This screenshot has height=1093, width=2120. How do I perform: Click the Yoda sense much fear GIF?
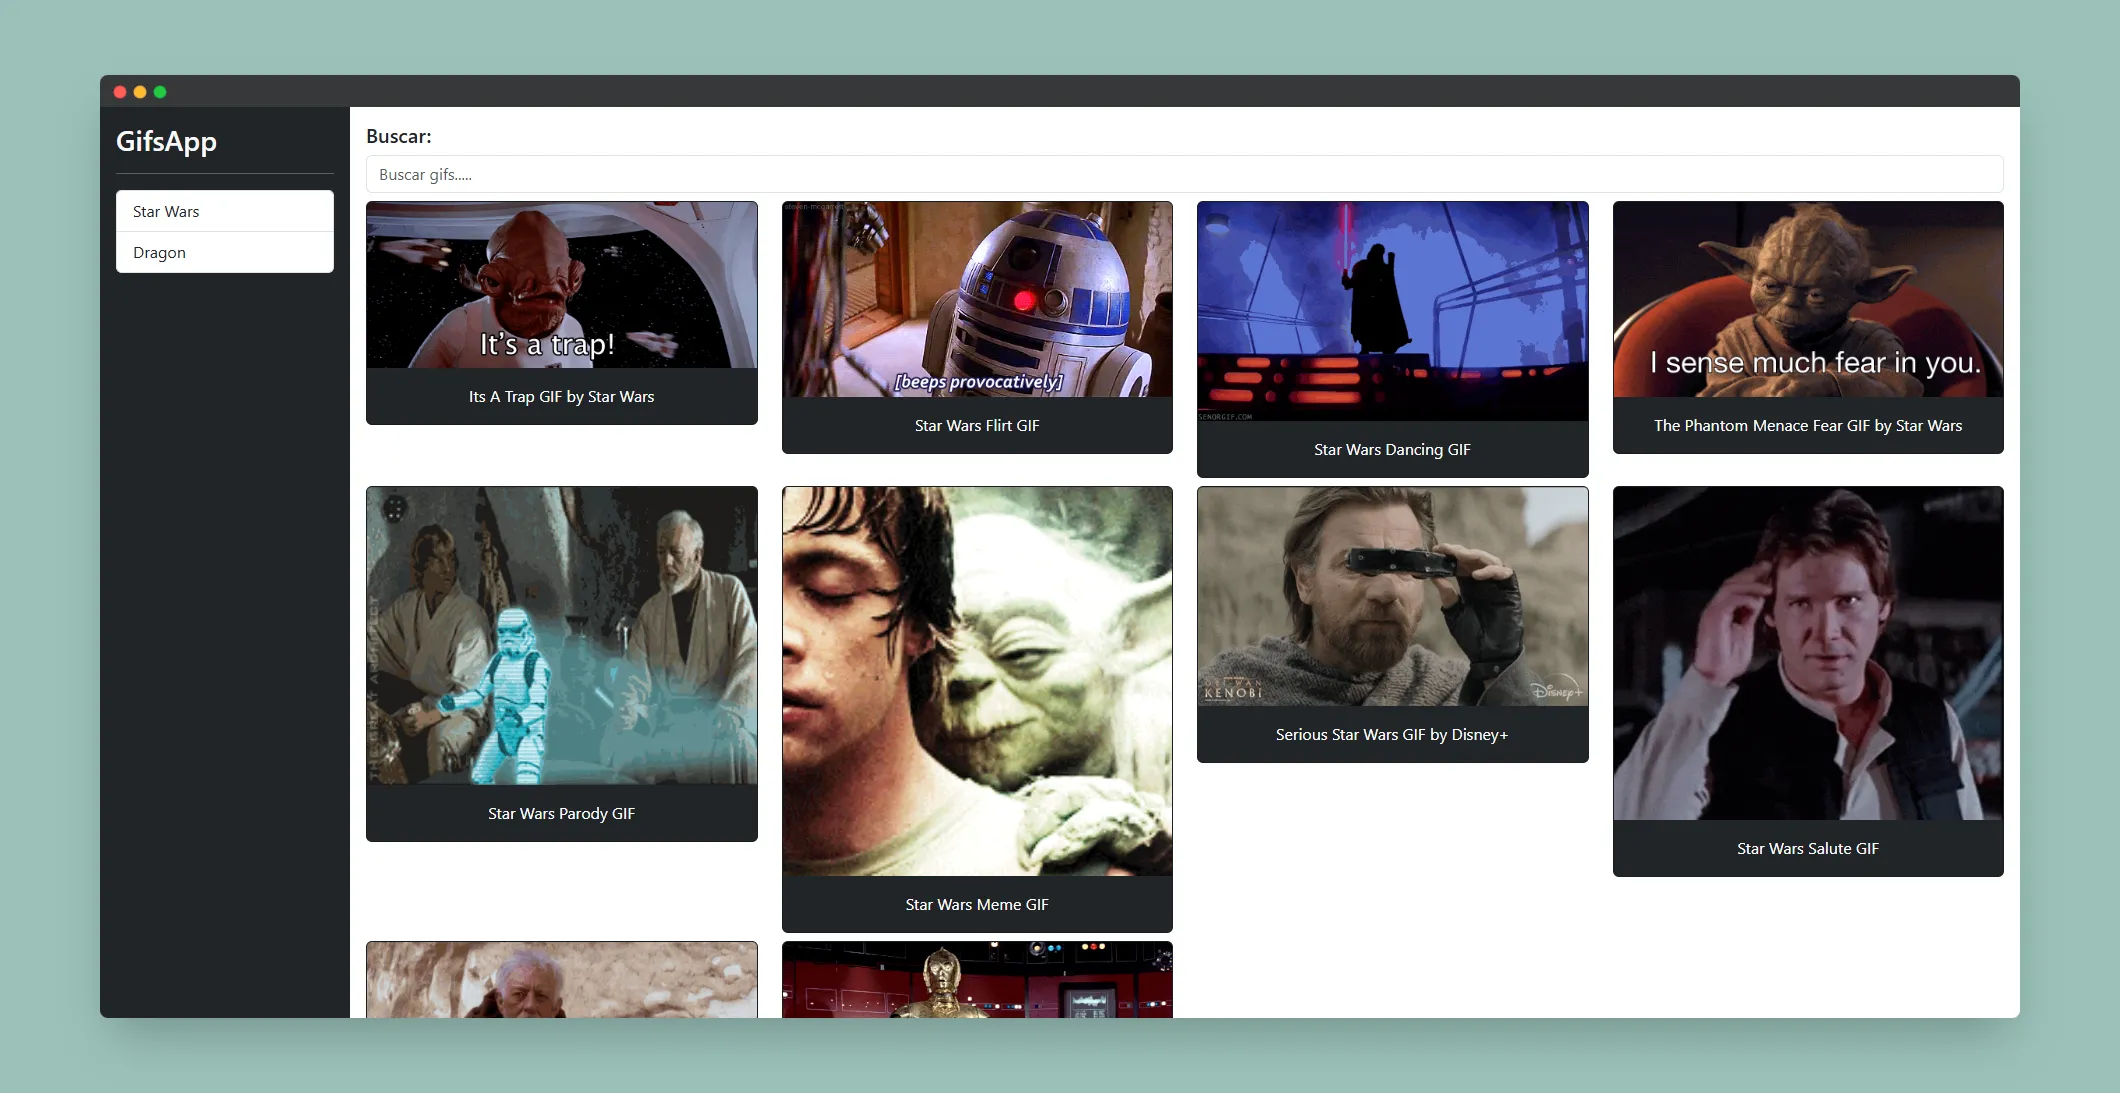pos(1807,299)
